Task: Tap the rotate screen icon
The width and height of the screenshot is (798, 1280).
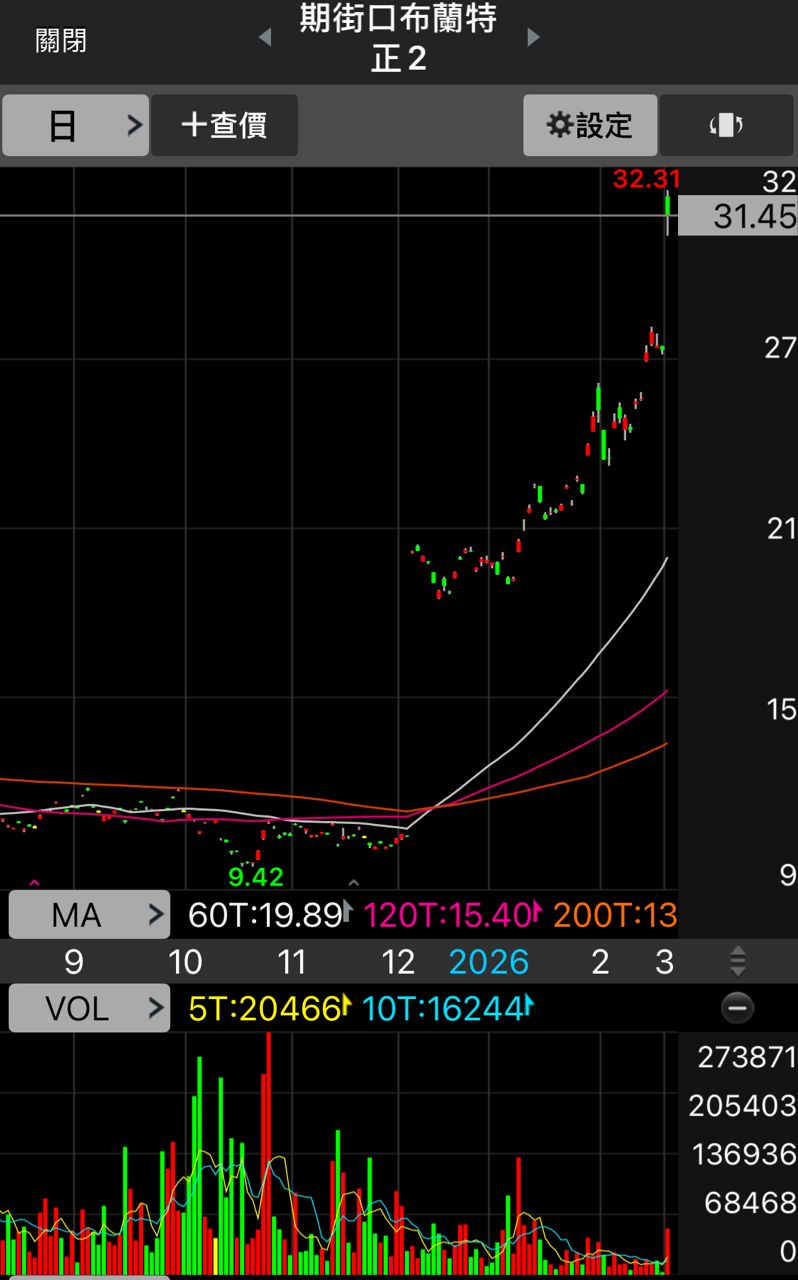Action: click(727, 125)
